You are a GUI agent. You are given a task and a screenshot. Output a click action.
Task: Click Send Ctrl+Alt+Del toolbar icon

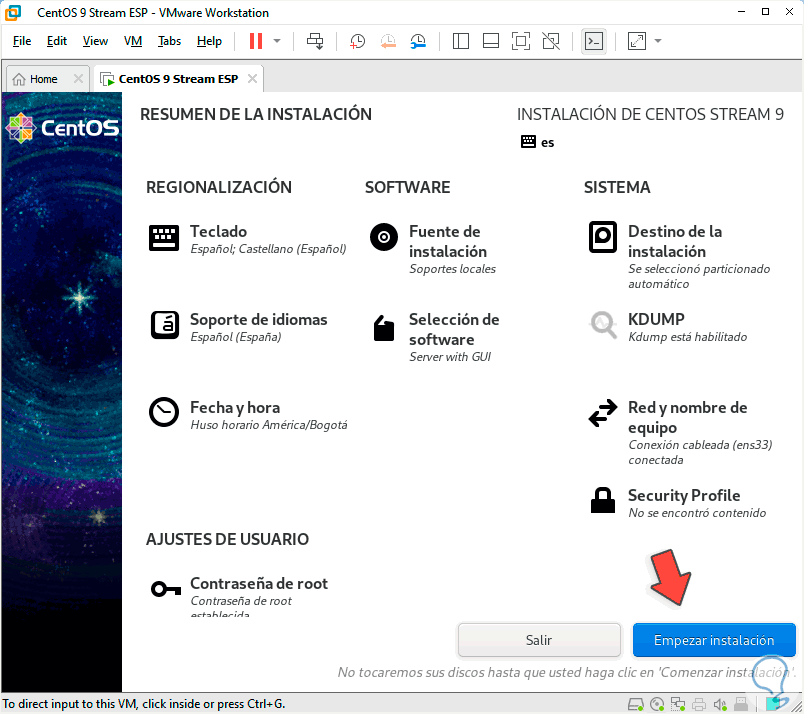pos(315,41)
